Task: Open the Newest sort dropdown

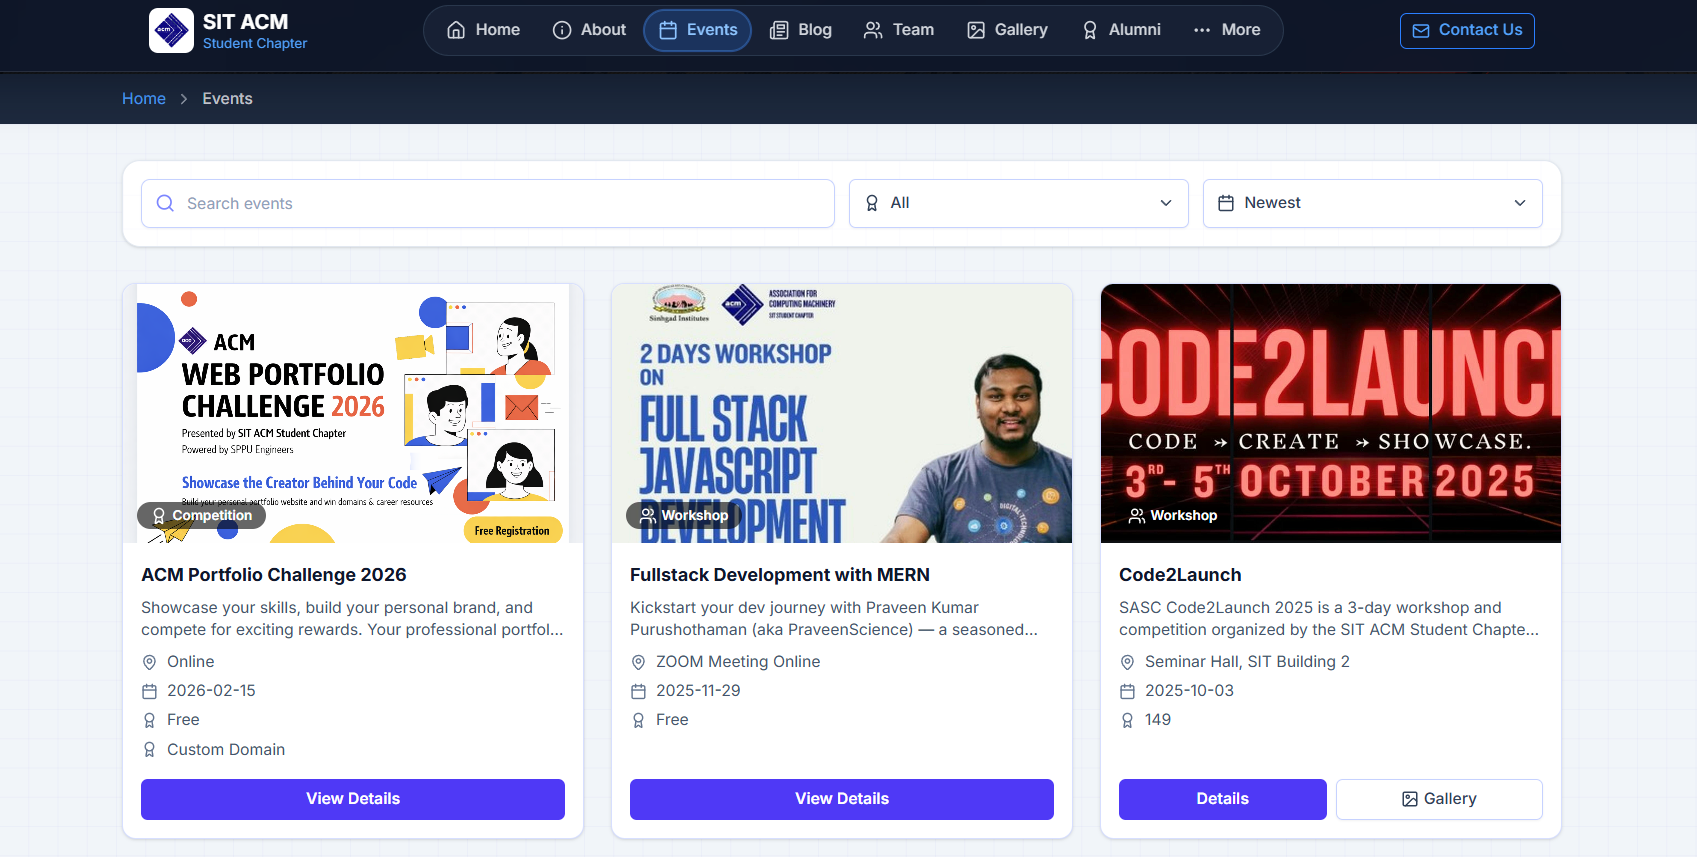Action: click(x=1372, y=203)
